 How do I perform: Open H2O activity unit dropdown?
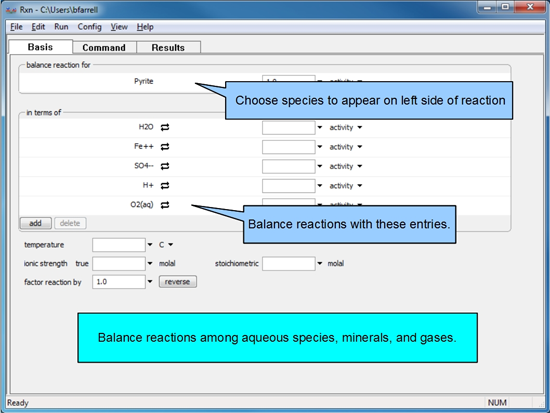click(360, 127)
